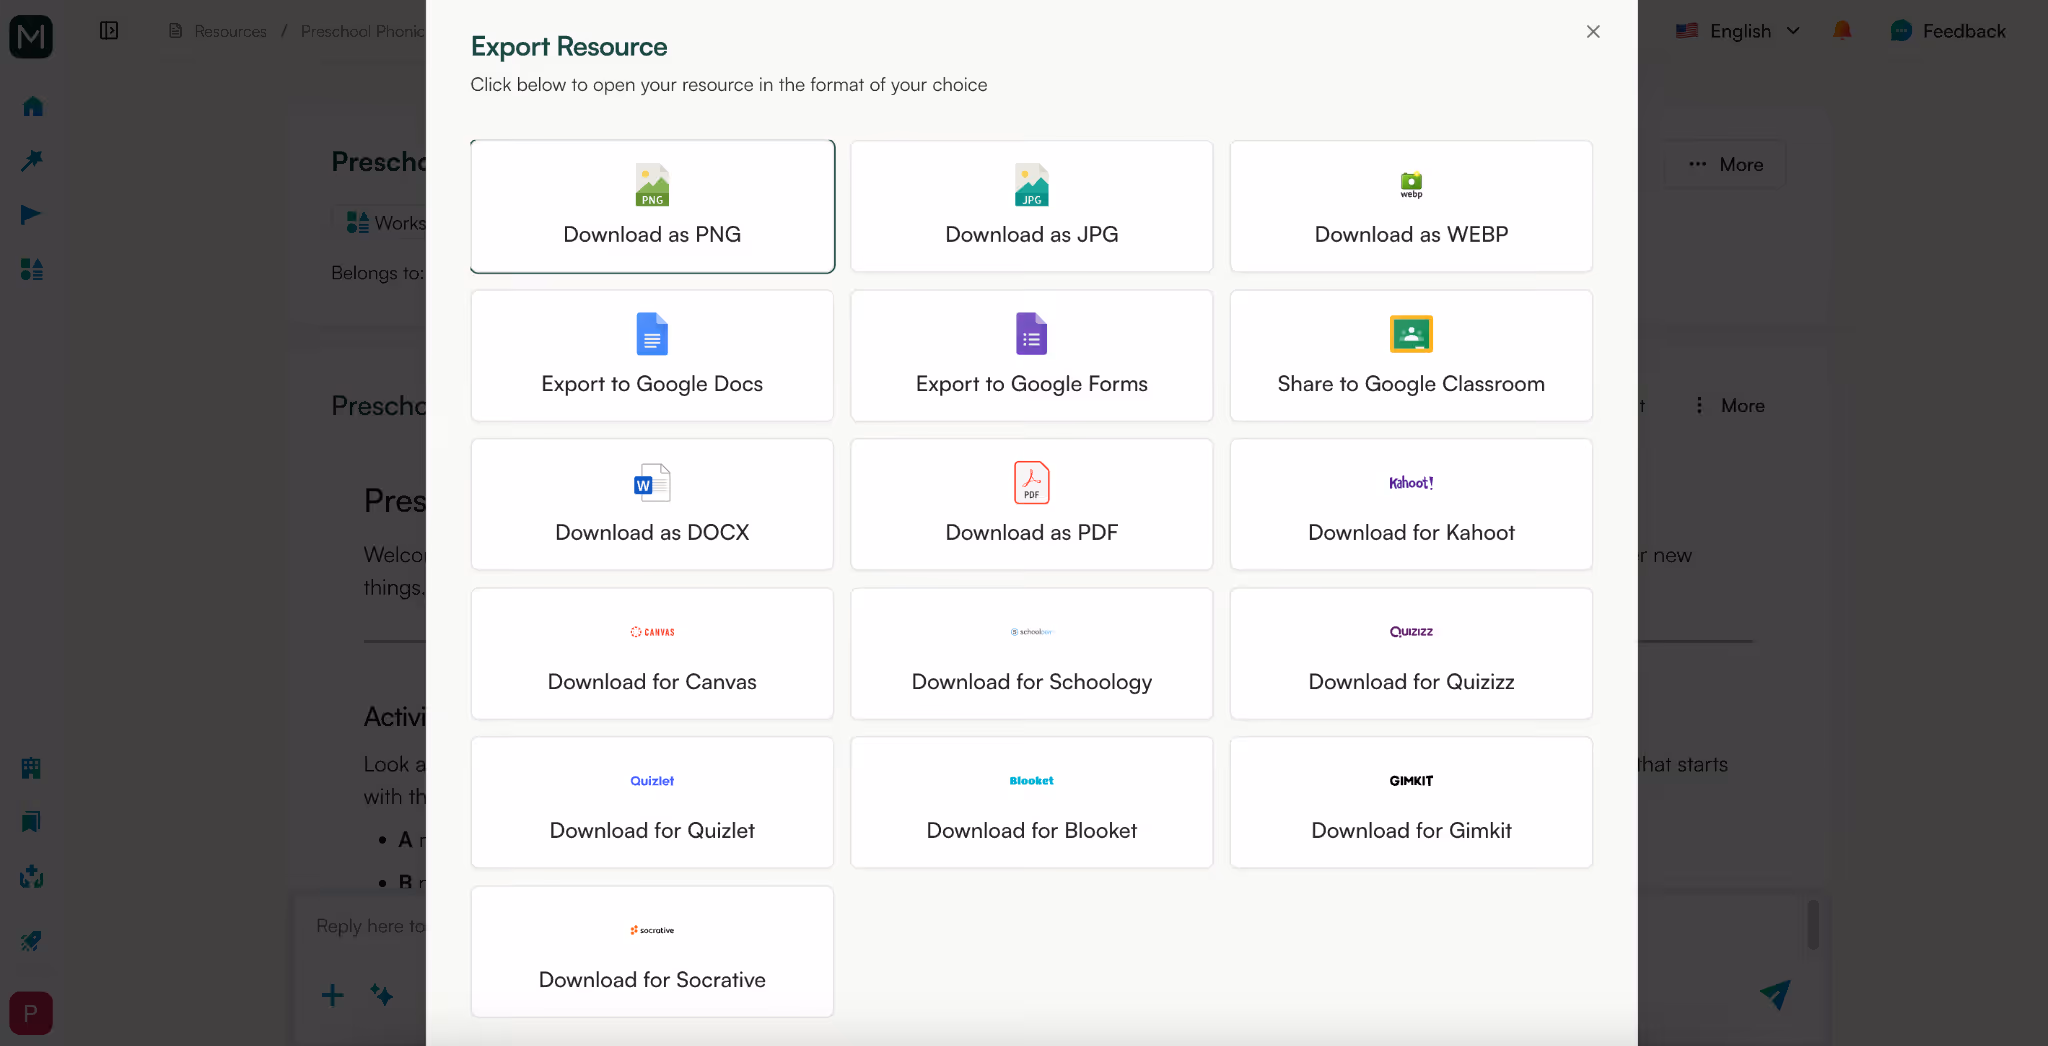Select Download as PNG text

652,234
